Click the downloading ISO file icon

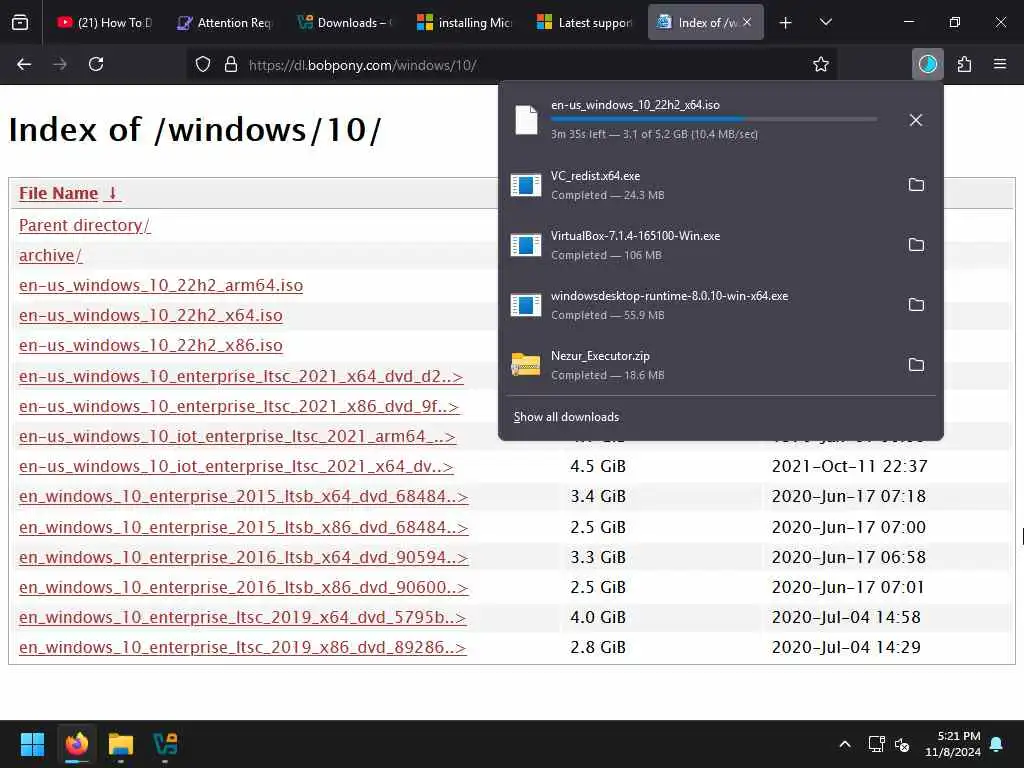526,120
